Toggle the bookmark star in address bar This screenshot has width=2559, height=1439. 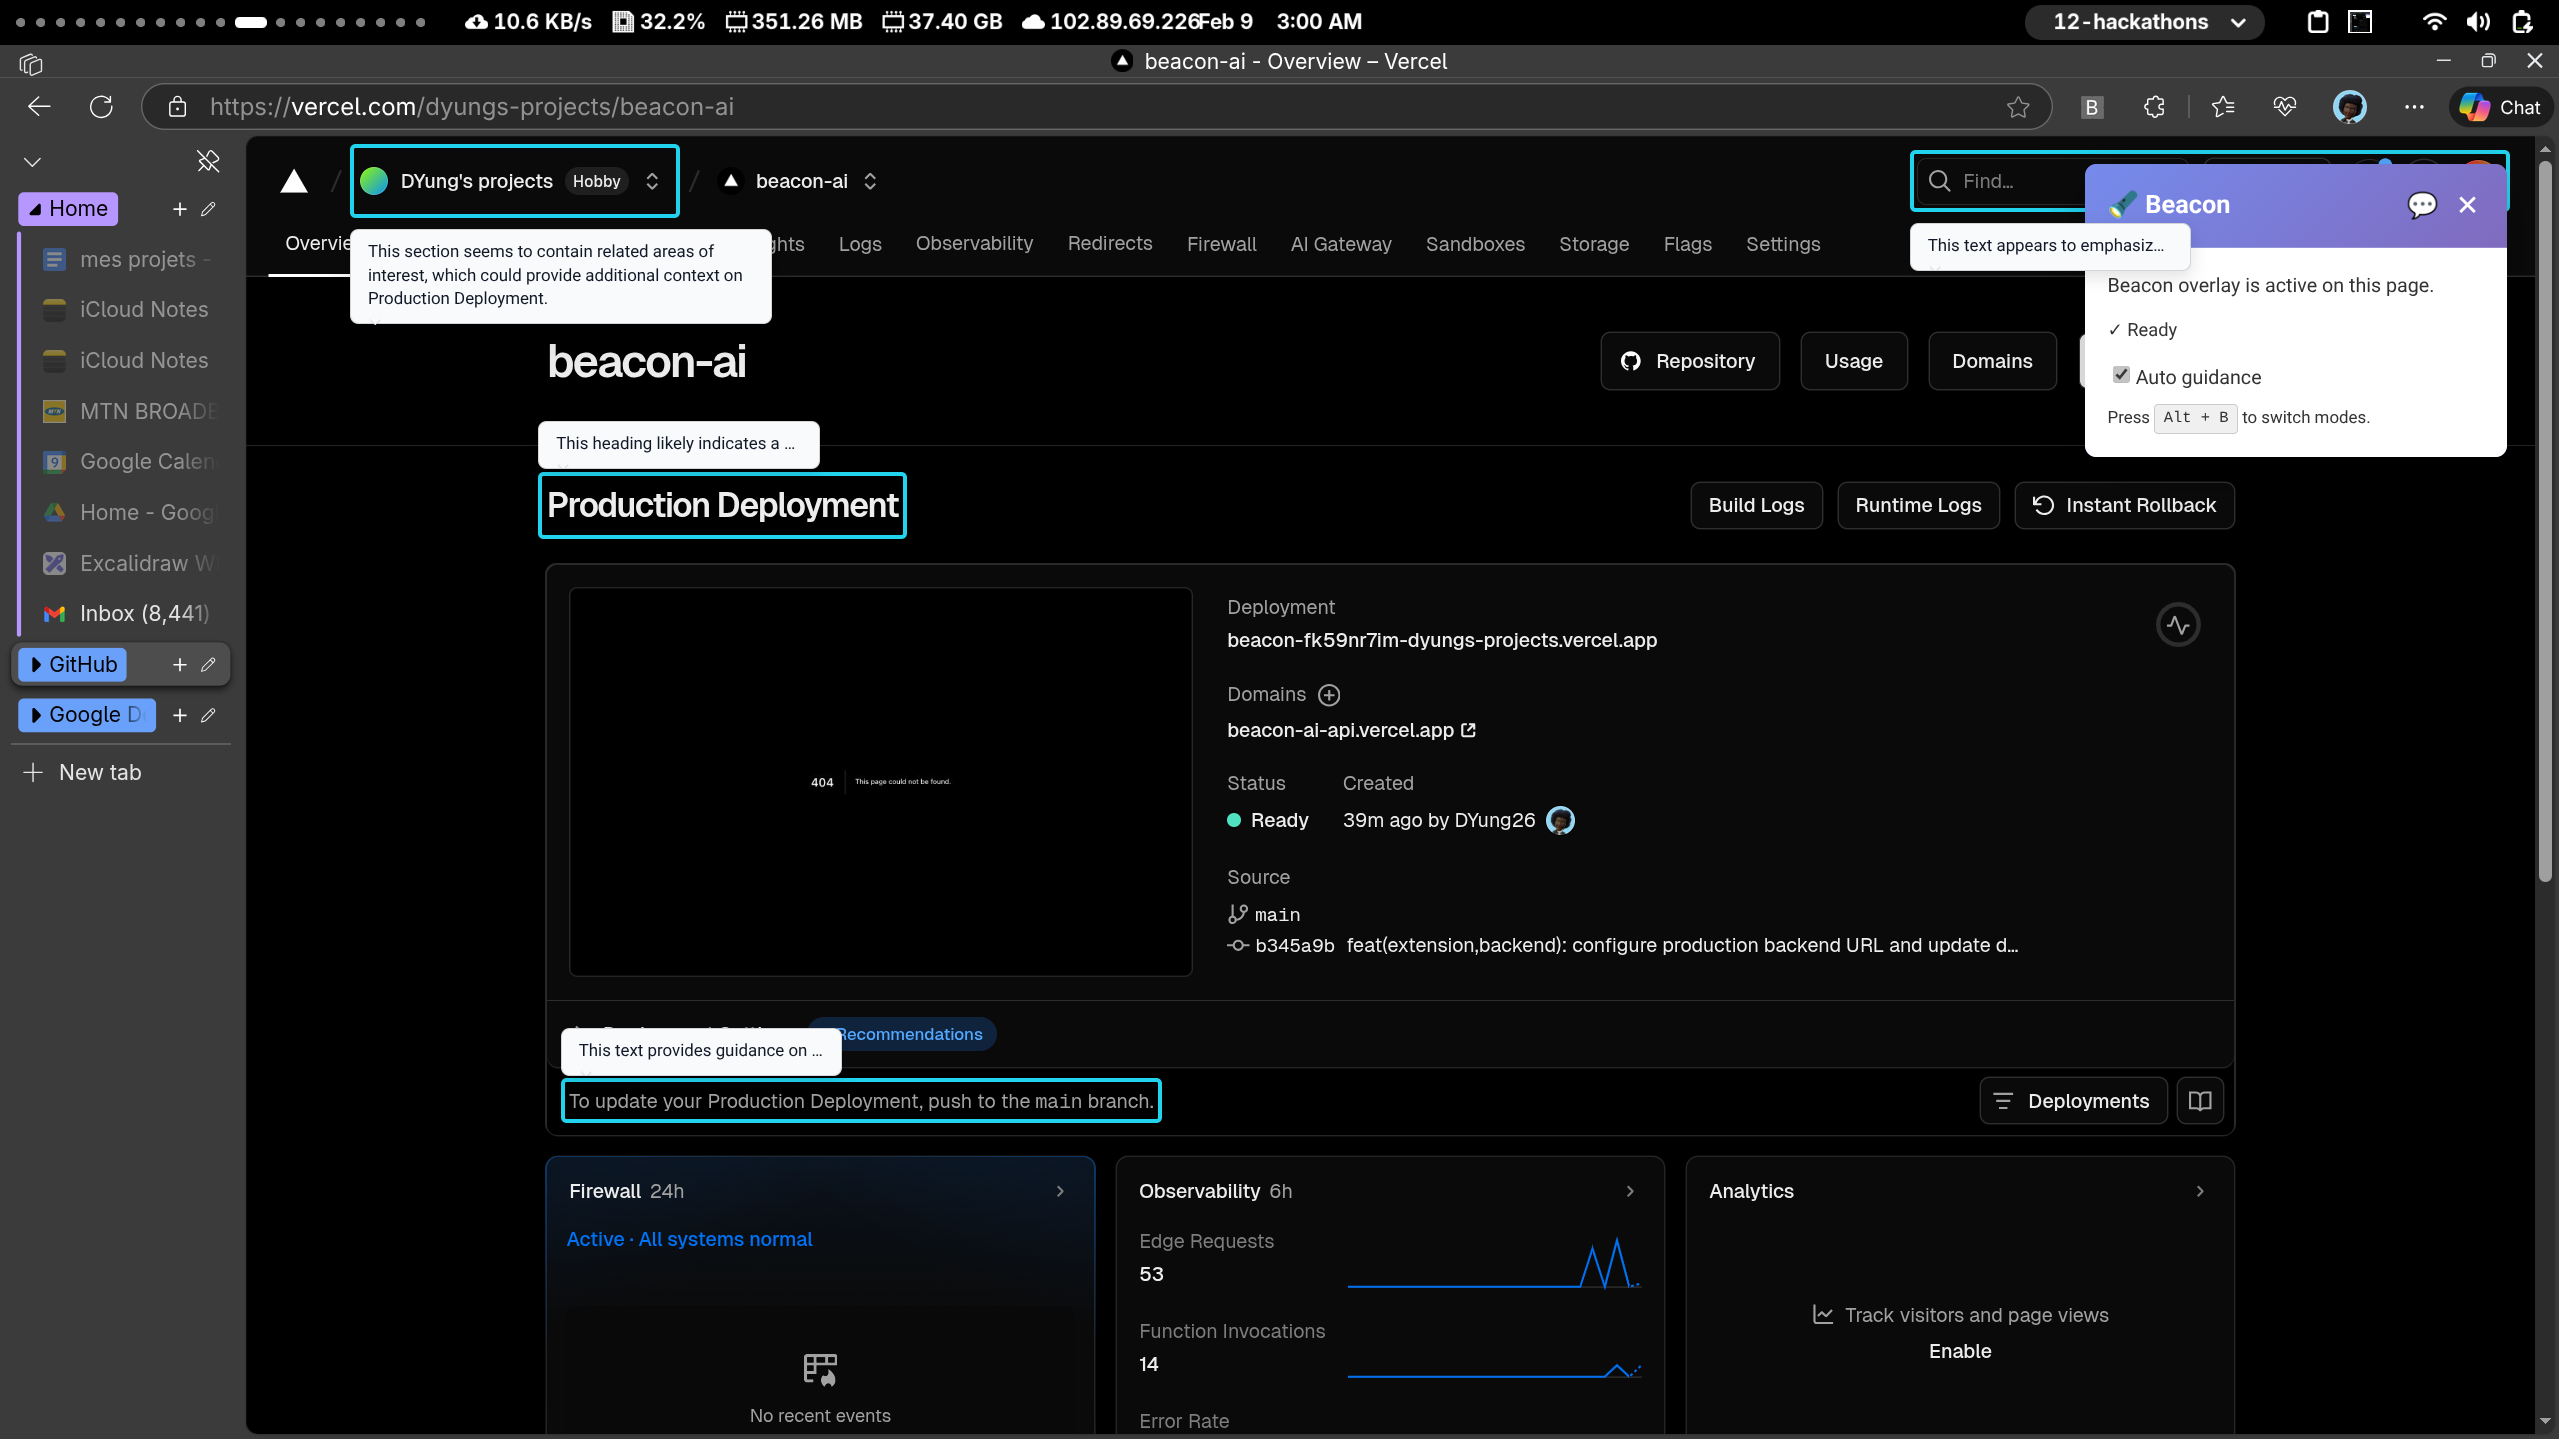click(2017, 107)
